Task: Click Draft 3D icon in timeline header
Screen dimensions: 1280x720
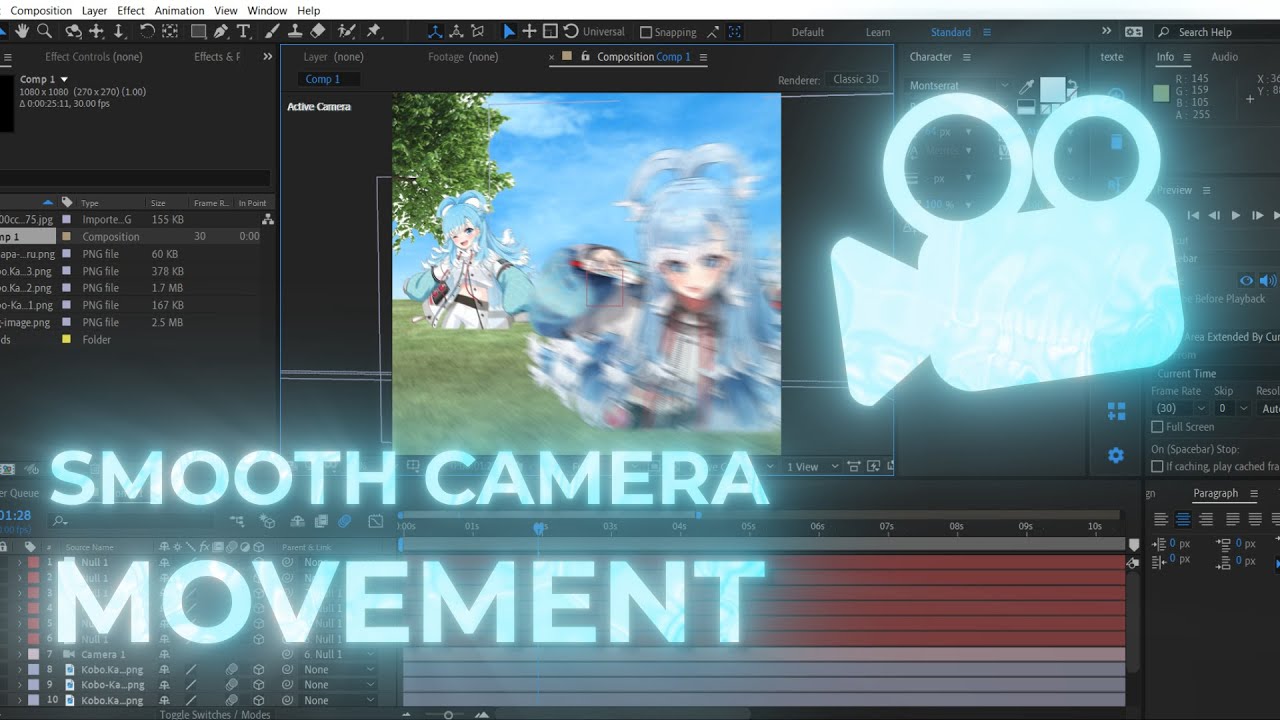Action: (x=267, y=521)
